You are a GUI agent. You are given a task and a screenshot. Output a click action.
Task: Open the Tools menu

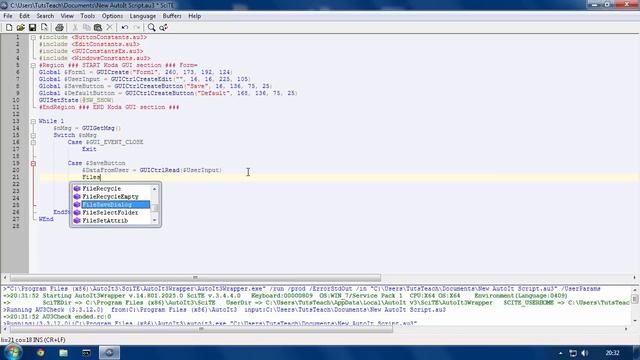(x=87, y=16)
